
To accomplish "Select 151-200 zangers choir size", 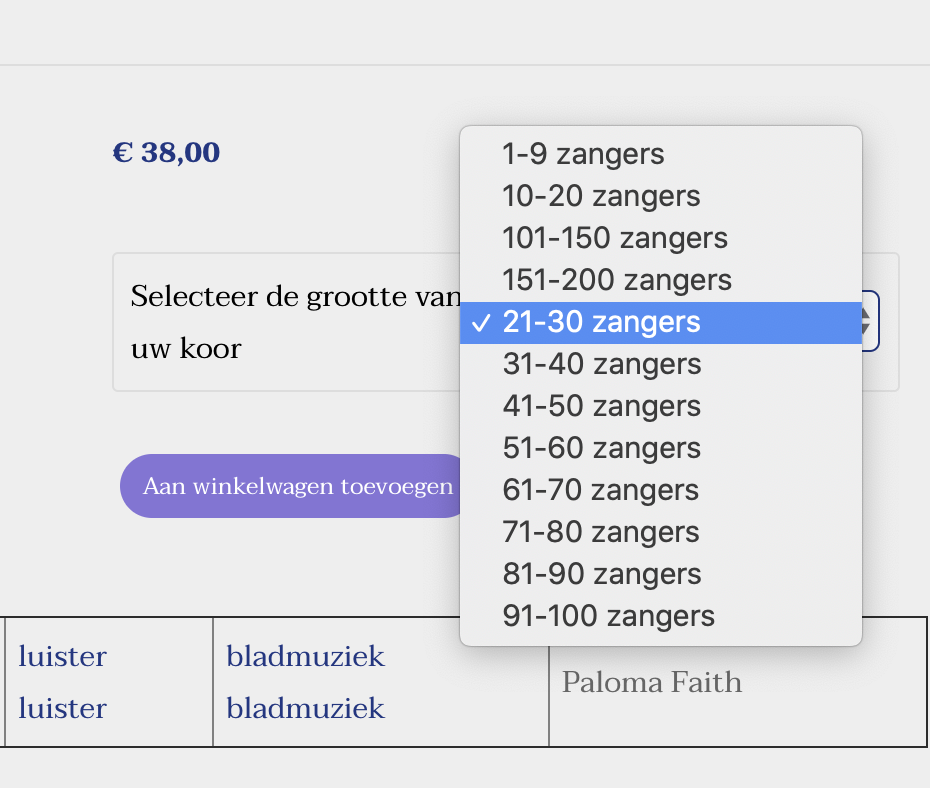I will point(617,280).
